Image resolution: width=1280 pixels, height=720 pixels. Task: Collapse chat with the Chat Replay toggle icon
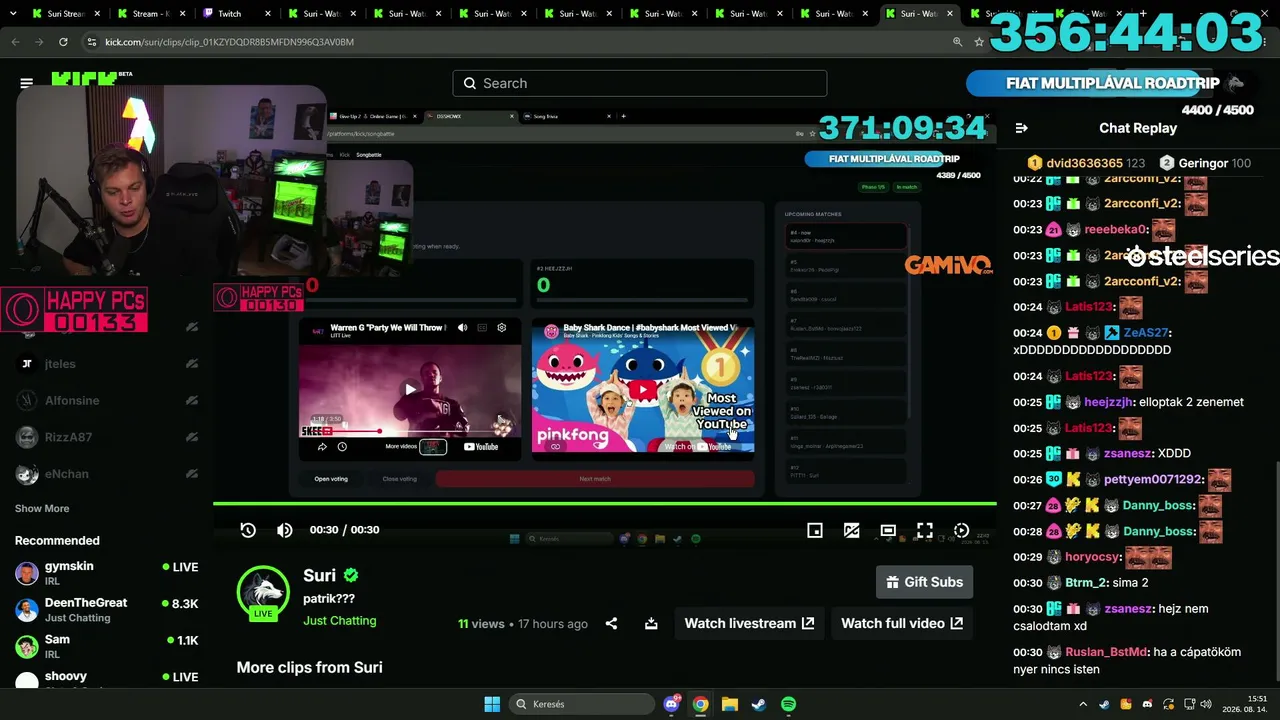pyautogui.click(x=1021, y=128)
